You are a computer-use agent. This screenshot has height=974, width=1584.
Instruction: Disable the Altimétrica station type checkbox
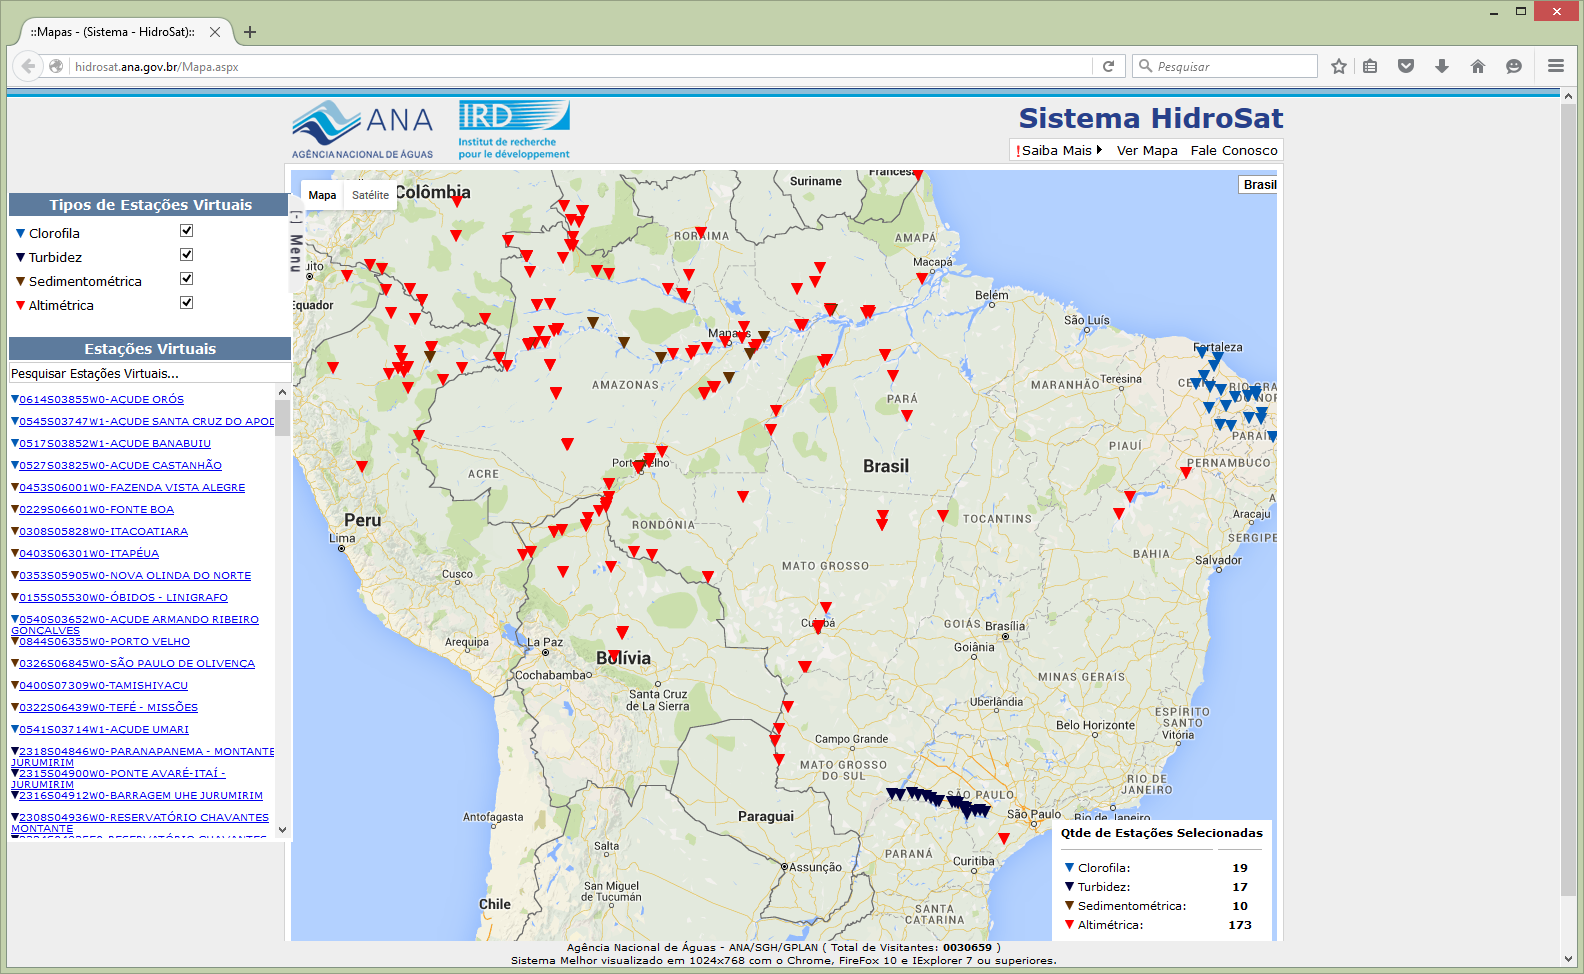(186, 303)
